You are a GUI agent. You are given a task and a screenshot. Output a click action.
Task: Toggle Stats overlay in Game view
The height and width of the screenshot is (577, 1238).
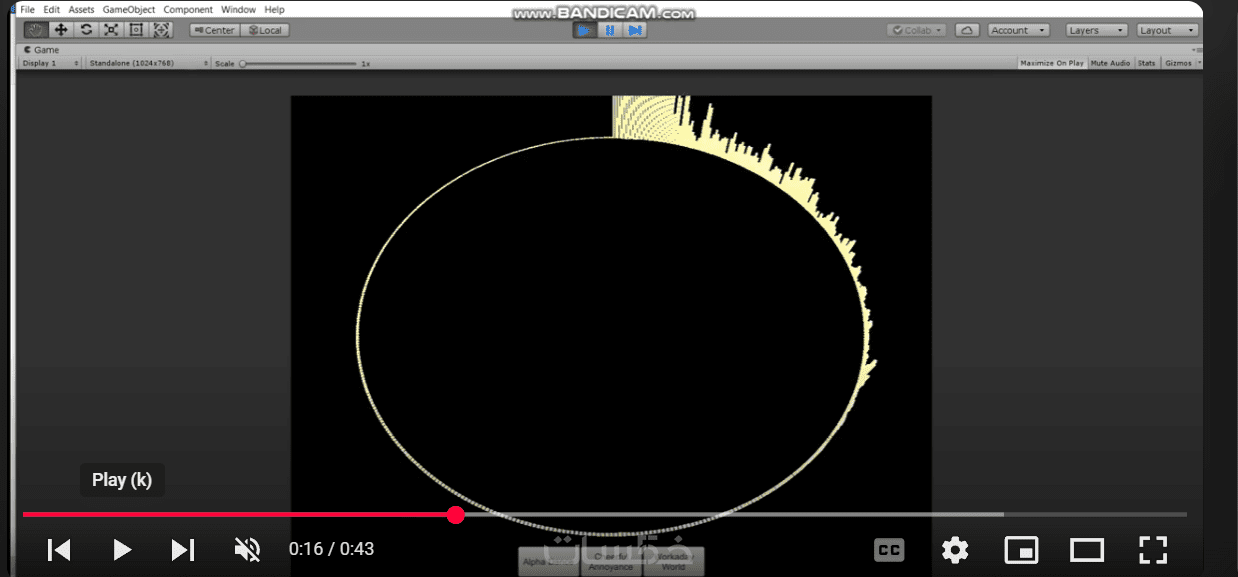coord(1146,63)
